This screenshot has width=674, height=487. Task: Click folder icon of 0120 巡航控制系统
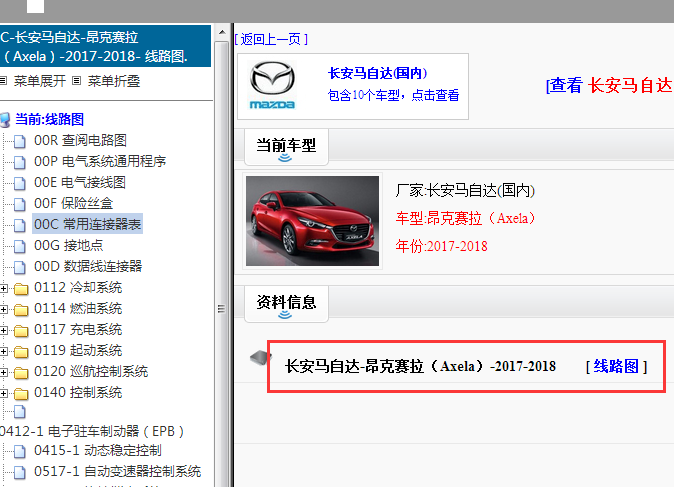coord(21,373)
